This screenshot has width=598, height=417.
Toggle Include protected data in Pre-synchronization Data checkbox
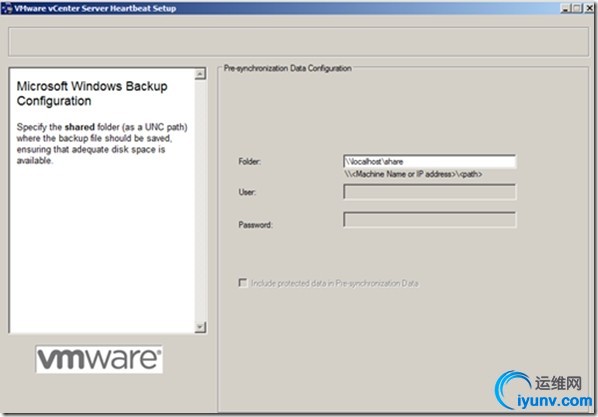tap(243, 283)
